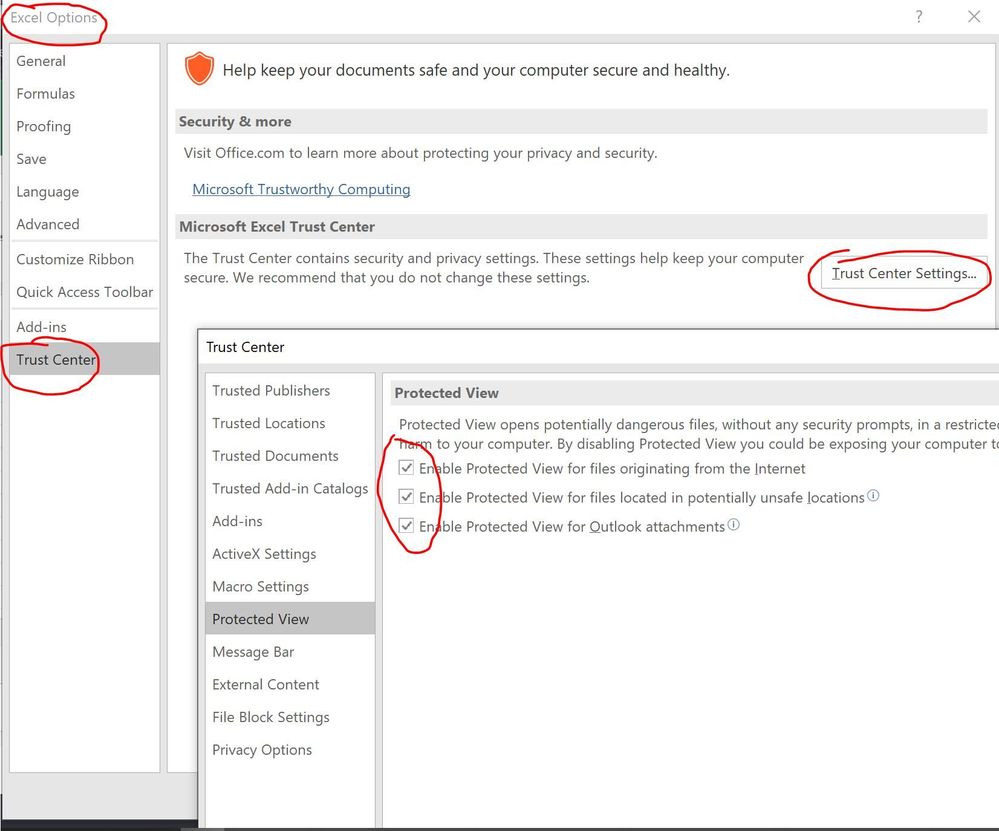Screen dimensions: 999x831
Task: Open Microsoft Trustworthy Computing link
Action: coord(301,189)
